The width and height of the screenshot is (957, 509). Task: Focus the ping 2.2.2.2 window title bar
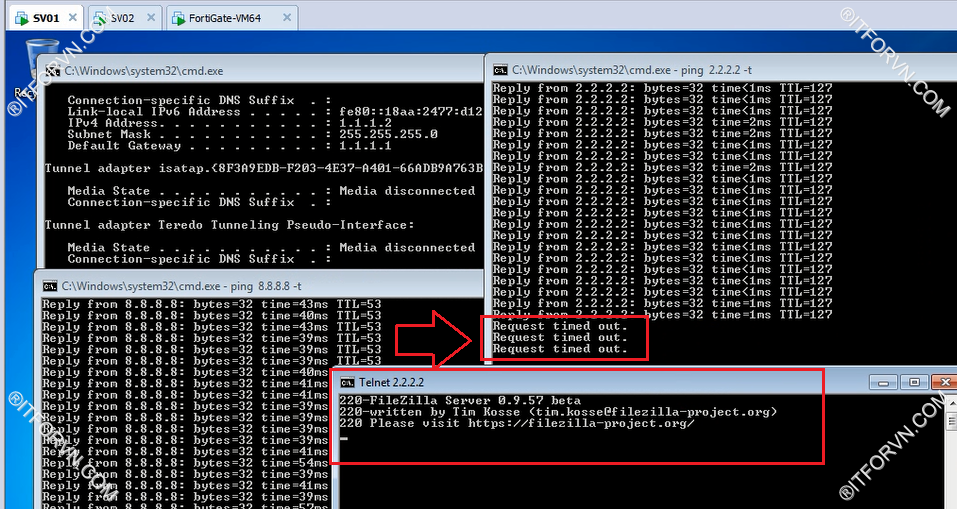pos(700,69)
